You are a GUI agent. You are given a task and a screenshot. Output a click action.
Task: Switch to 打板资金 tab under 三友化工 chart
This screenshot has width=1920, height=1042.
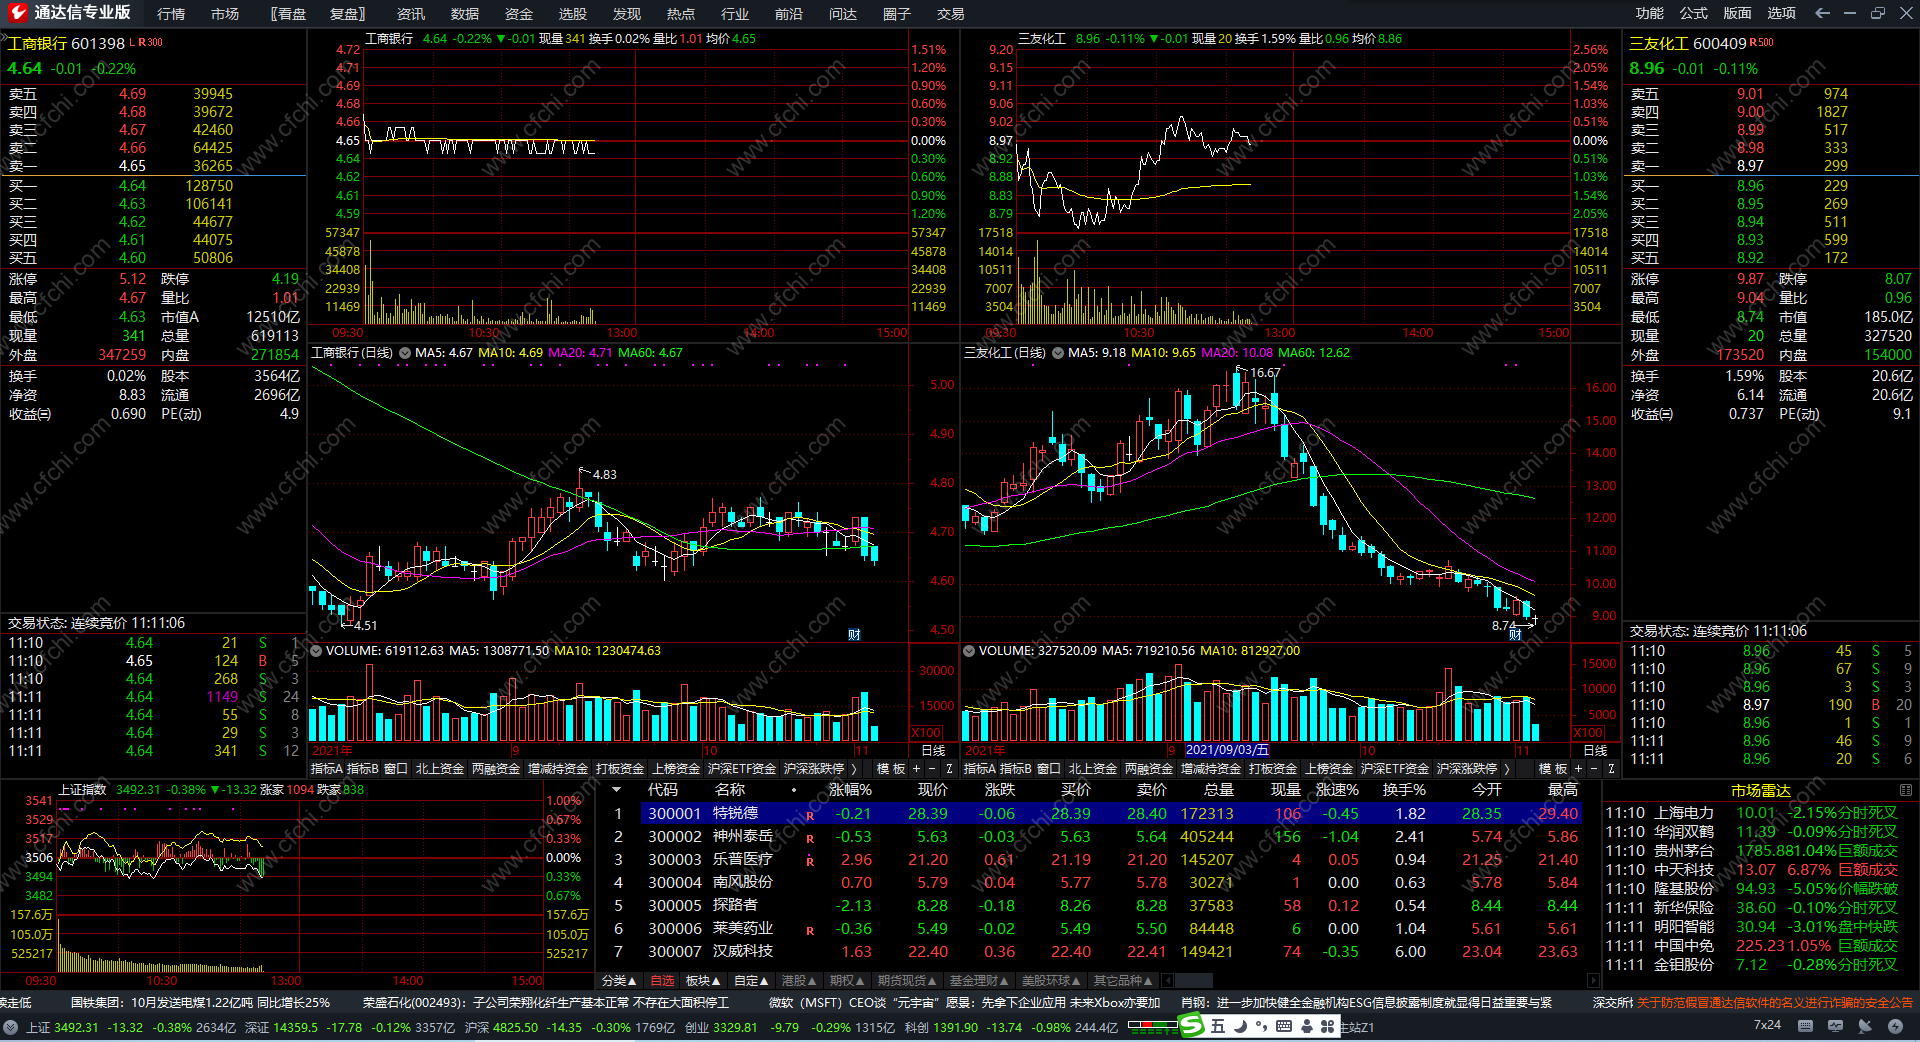1273,769
